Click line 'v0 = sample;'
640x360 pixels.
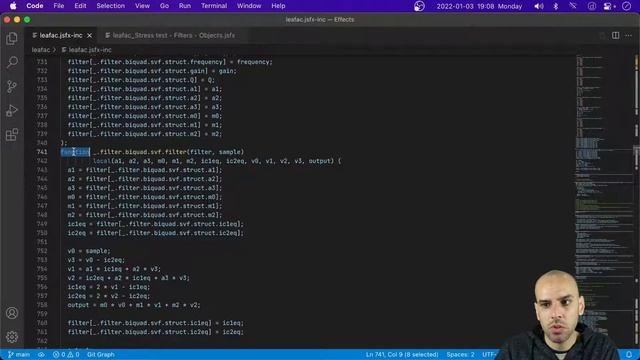[x=89, y=251]
